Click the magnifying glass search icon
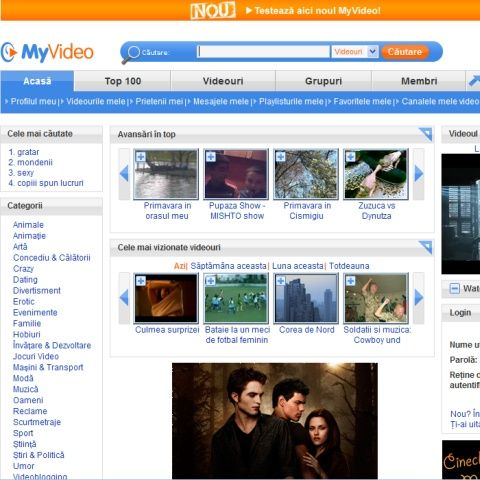 tap(131, 54)
